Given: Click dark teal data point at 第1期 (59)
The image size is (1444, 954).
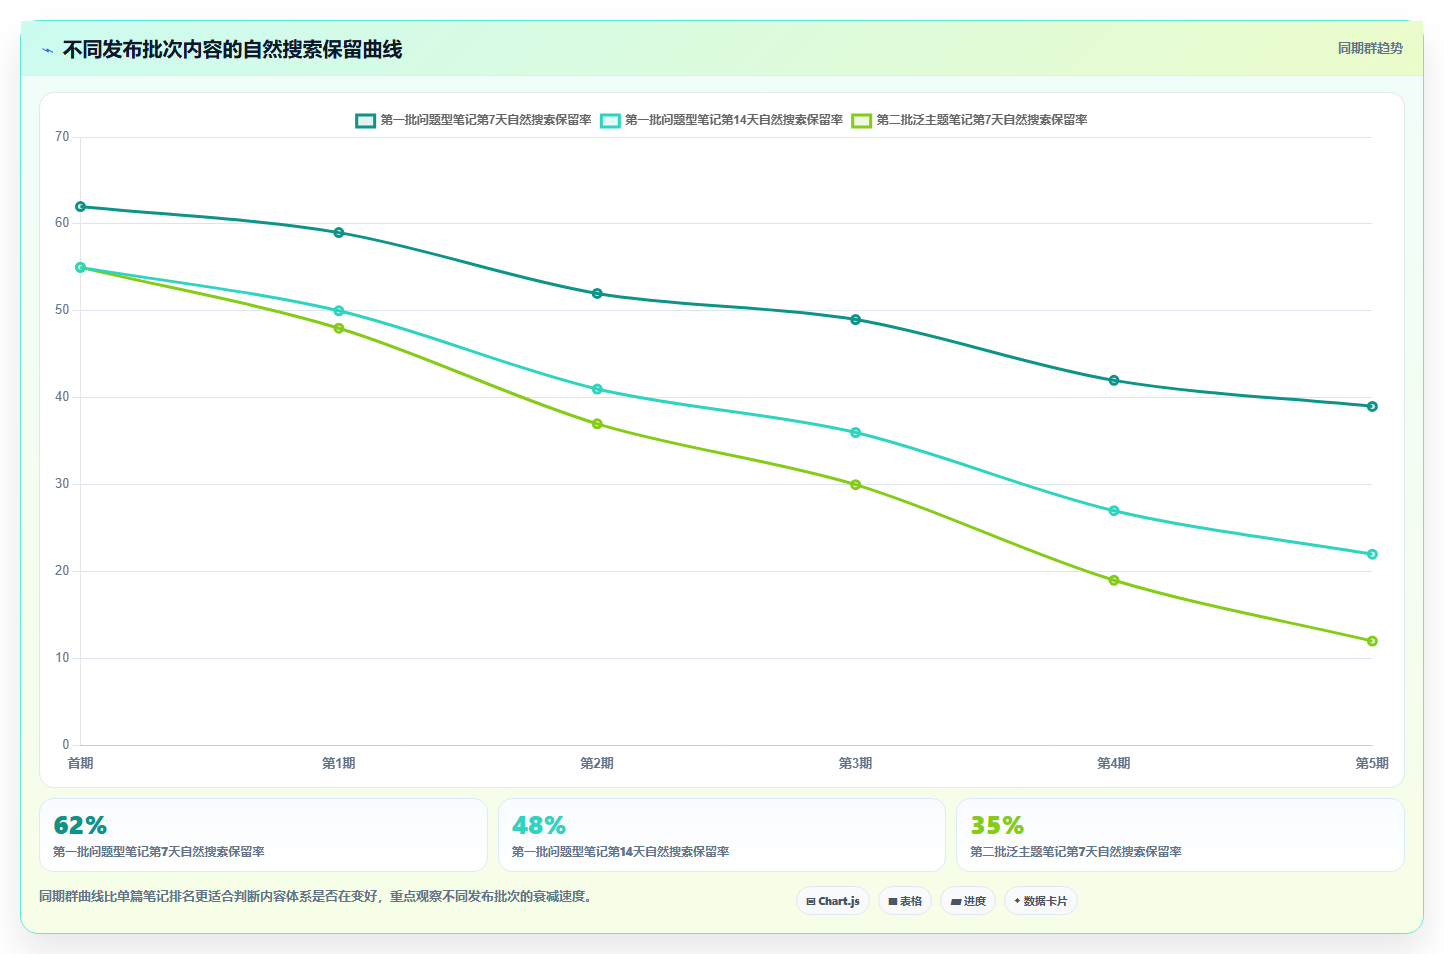Looking at the screenshot, I should point(339,233).
